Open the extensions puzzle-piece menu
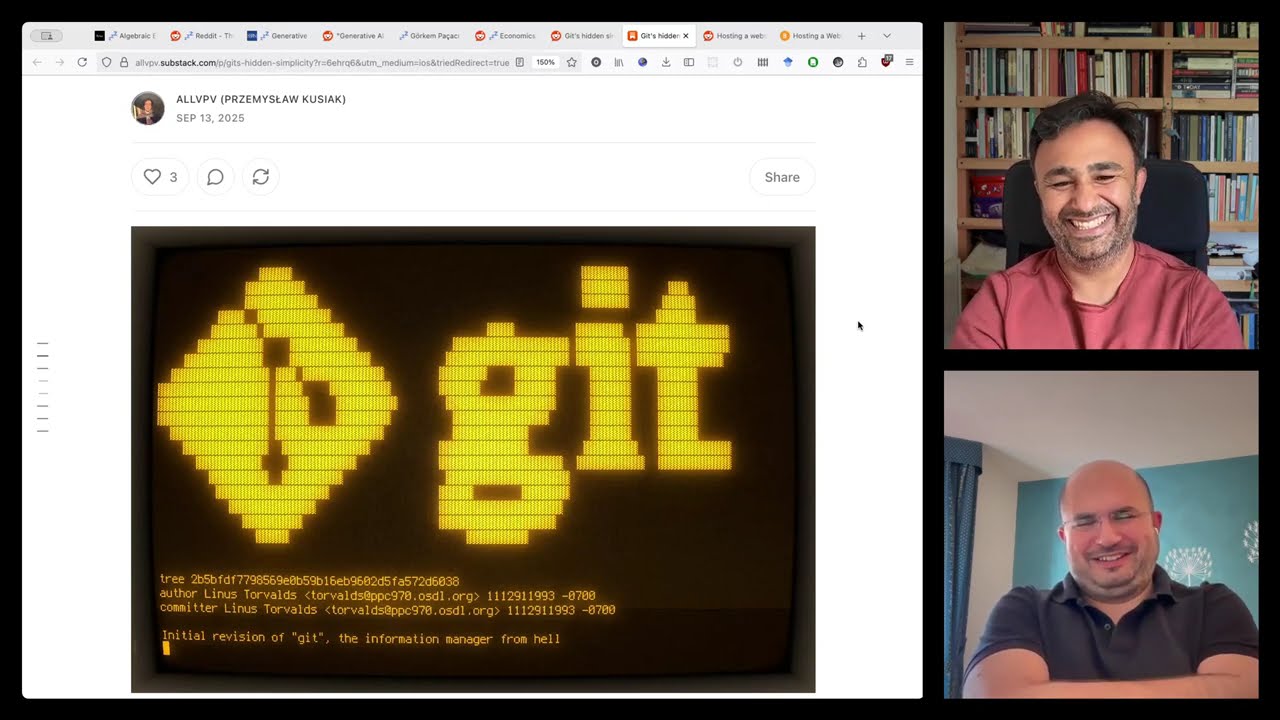The width and height of the screenshot is (1280, 720). tap(862, 62)
